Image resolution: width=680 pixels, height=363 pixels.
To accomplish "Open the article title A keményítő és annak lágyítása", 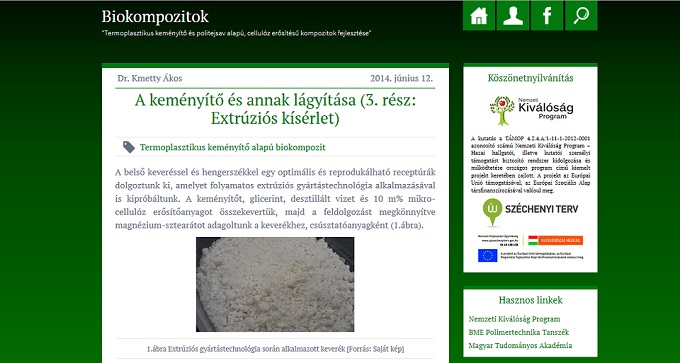I will pyautogui.click(x=275, y=109).
